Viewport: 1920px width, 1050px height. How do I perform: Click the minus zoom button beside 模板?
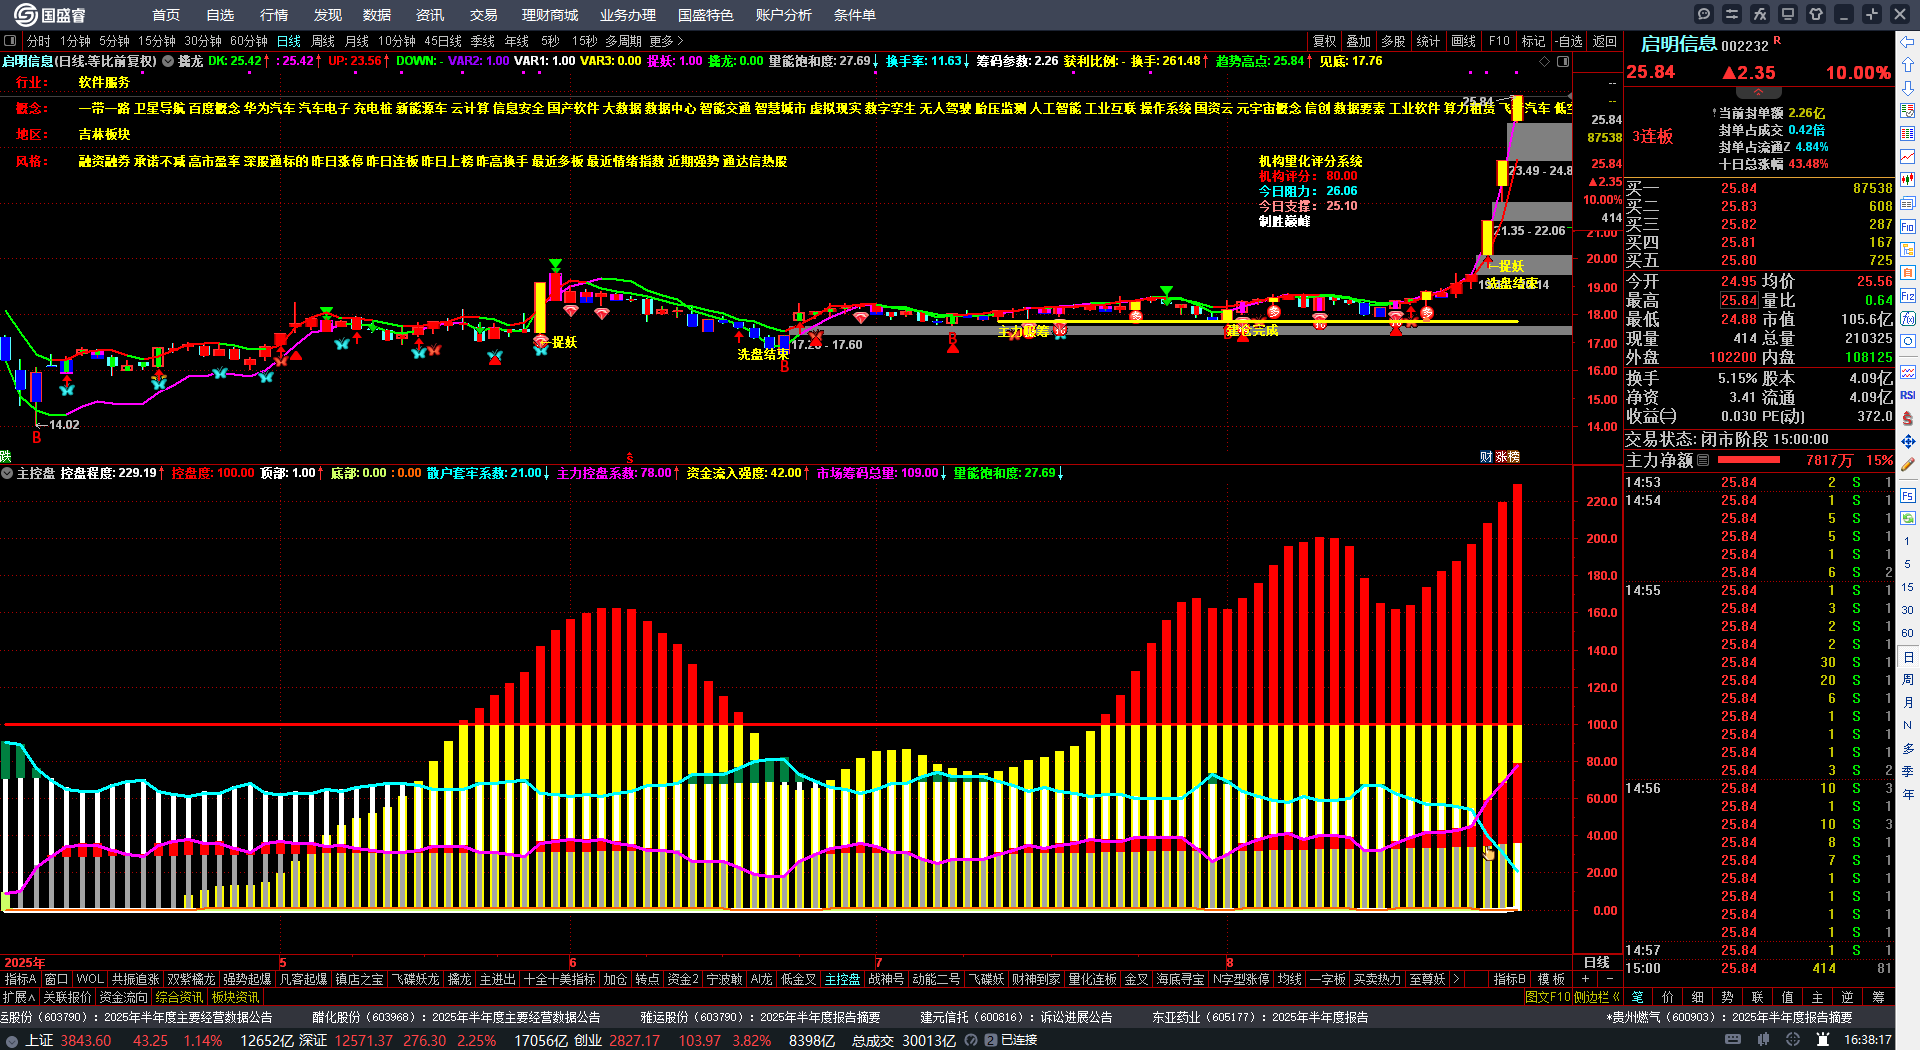(x=1609, y=979)
